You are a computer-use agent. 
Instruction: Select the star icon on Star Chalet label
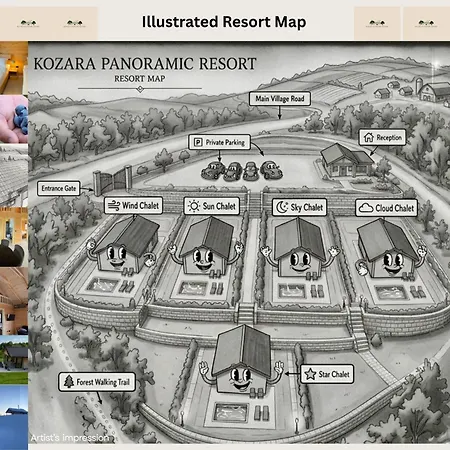pos(310,374)
